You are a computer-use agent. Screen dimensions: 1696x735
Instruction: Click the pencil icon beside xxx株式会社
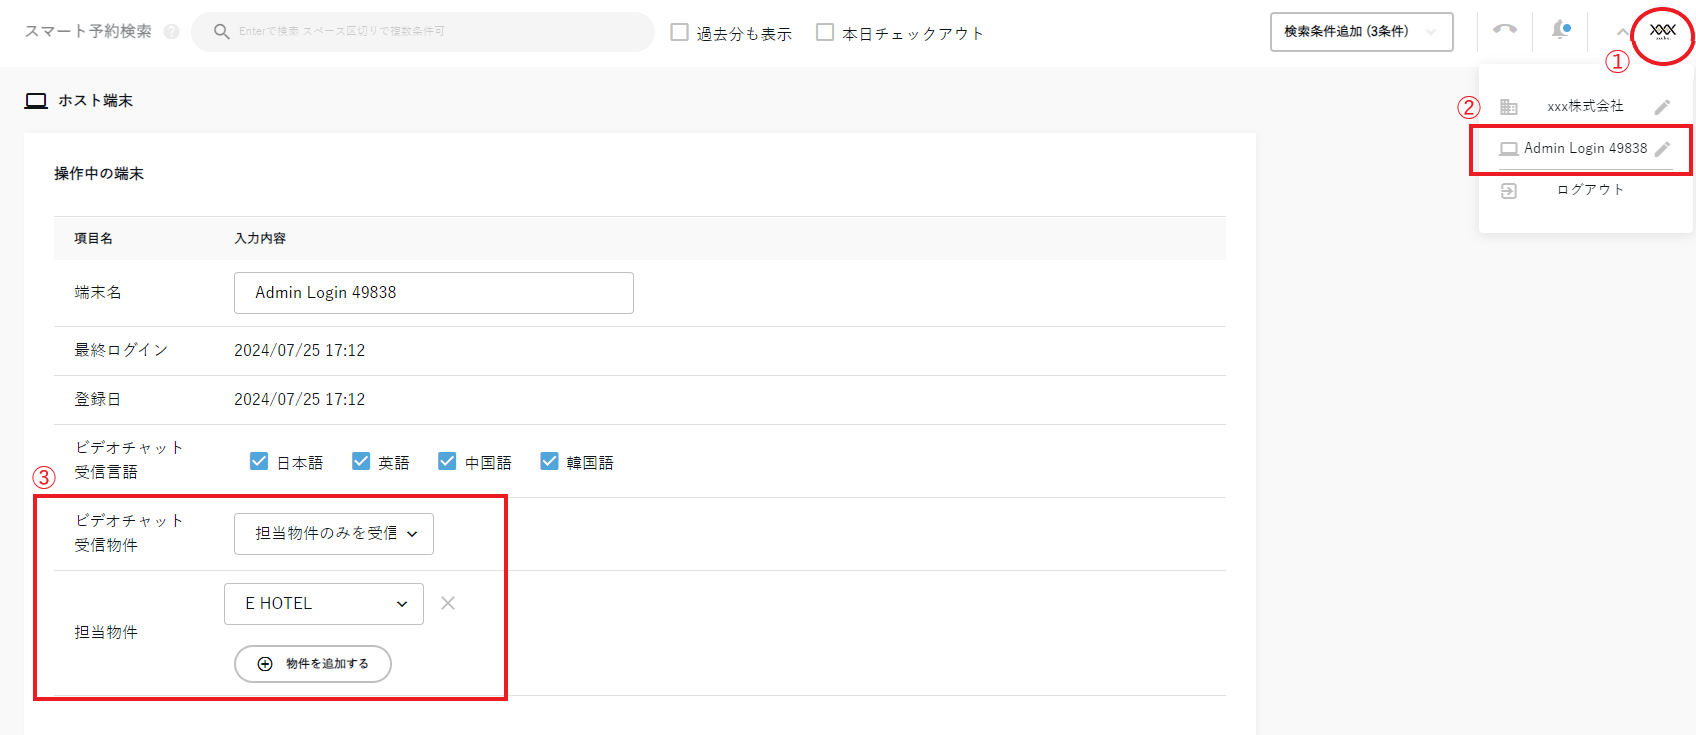tap(1662, 107)
